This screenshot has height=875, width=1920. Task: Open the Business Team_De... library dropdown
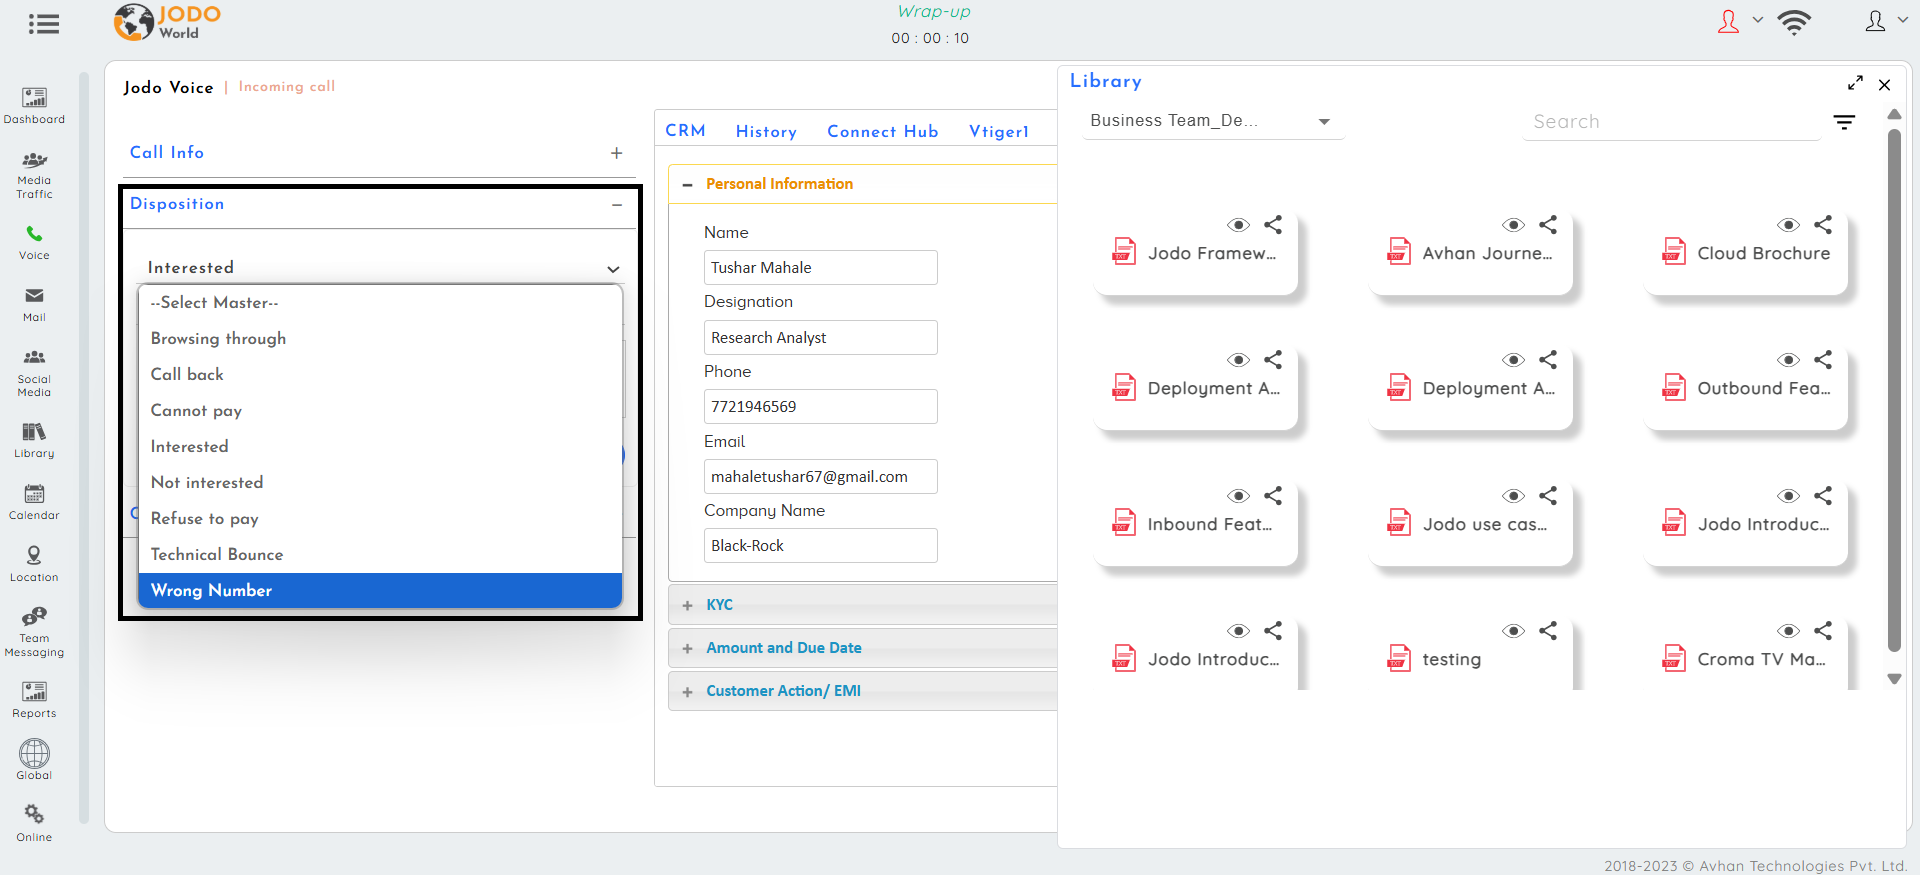point(1212,121)
